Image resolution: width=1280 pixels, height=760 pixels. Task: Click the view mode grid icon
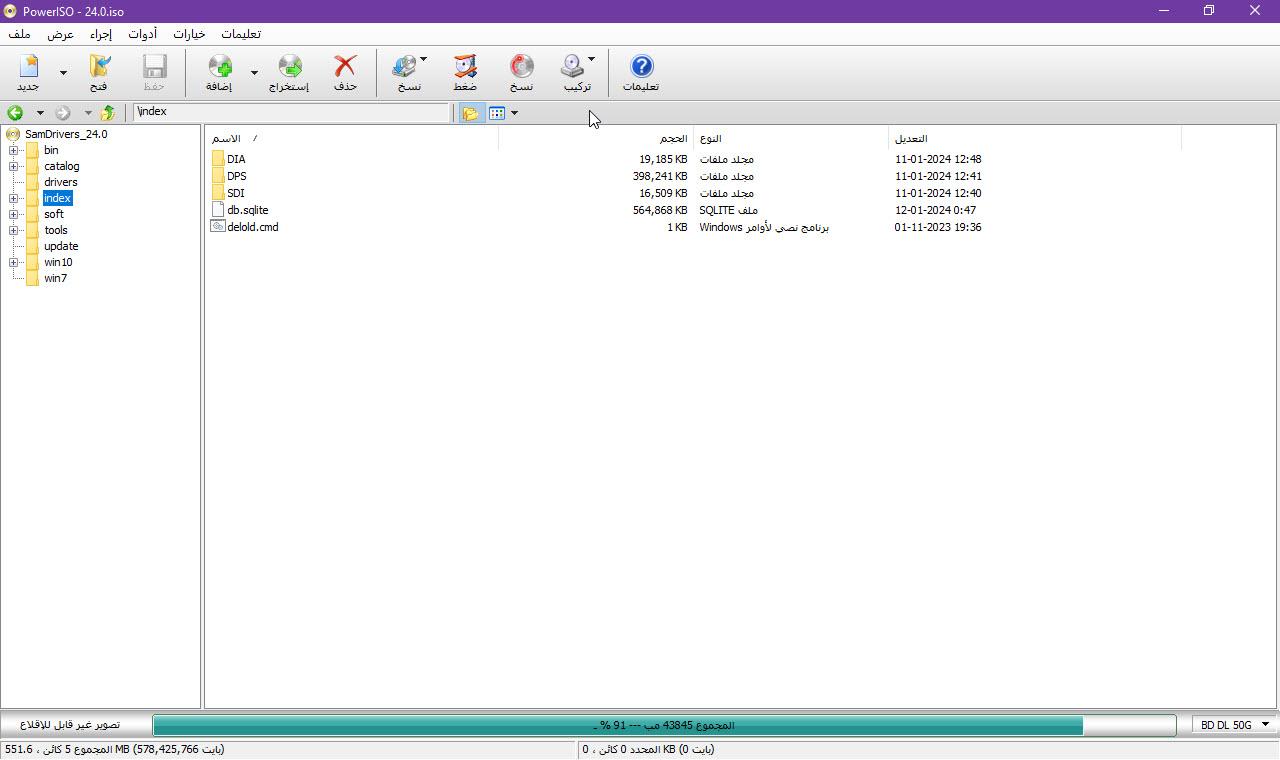pyautogui.click(x=497, y=113)
